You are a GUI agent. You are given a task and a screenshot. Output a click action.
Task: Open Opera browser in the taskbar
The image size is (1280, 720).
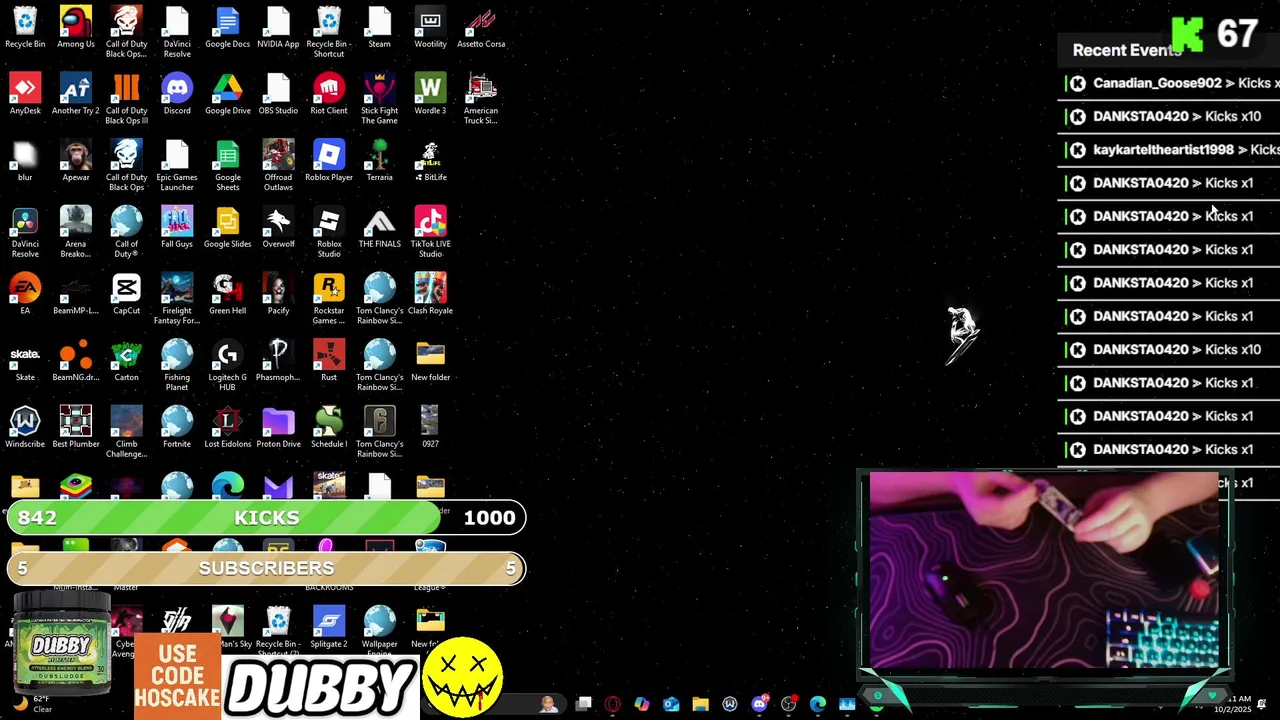pos(612,704)
